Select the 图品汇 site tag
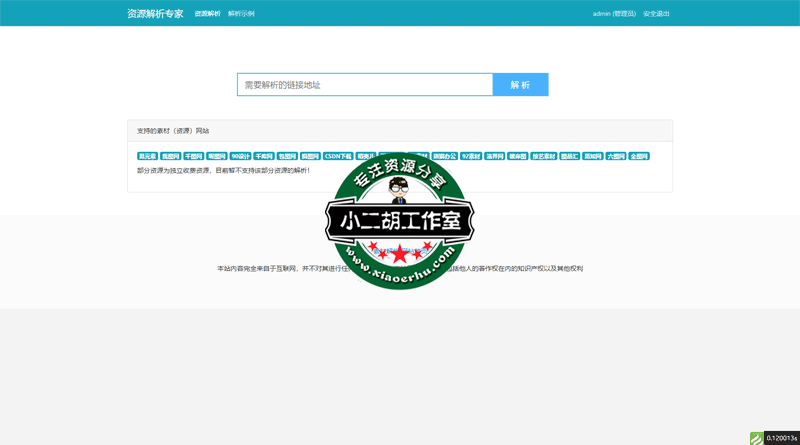Viewport: 800px width, 445px height. point(569,157)
